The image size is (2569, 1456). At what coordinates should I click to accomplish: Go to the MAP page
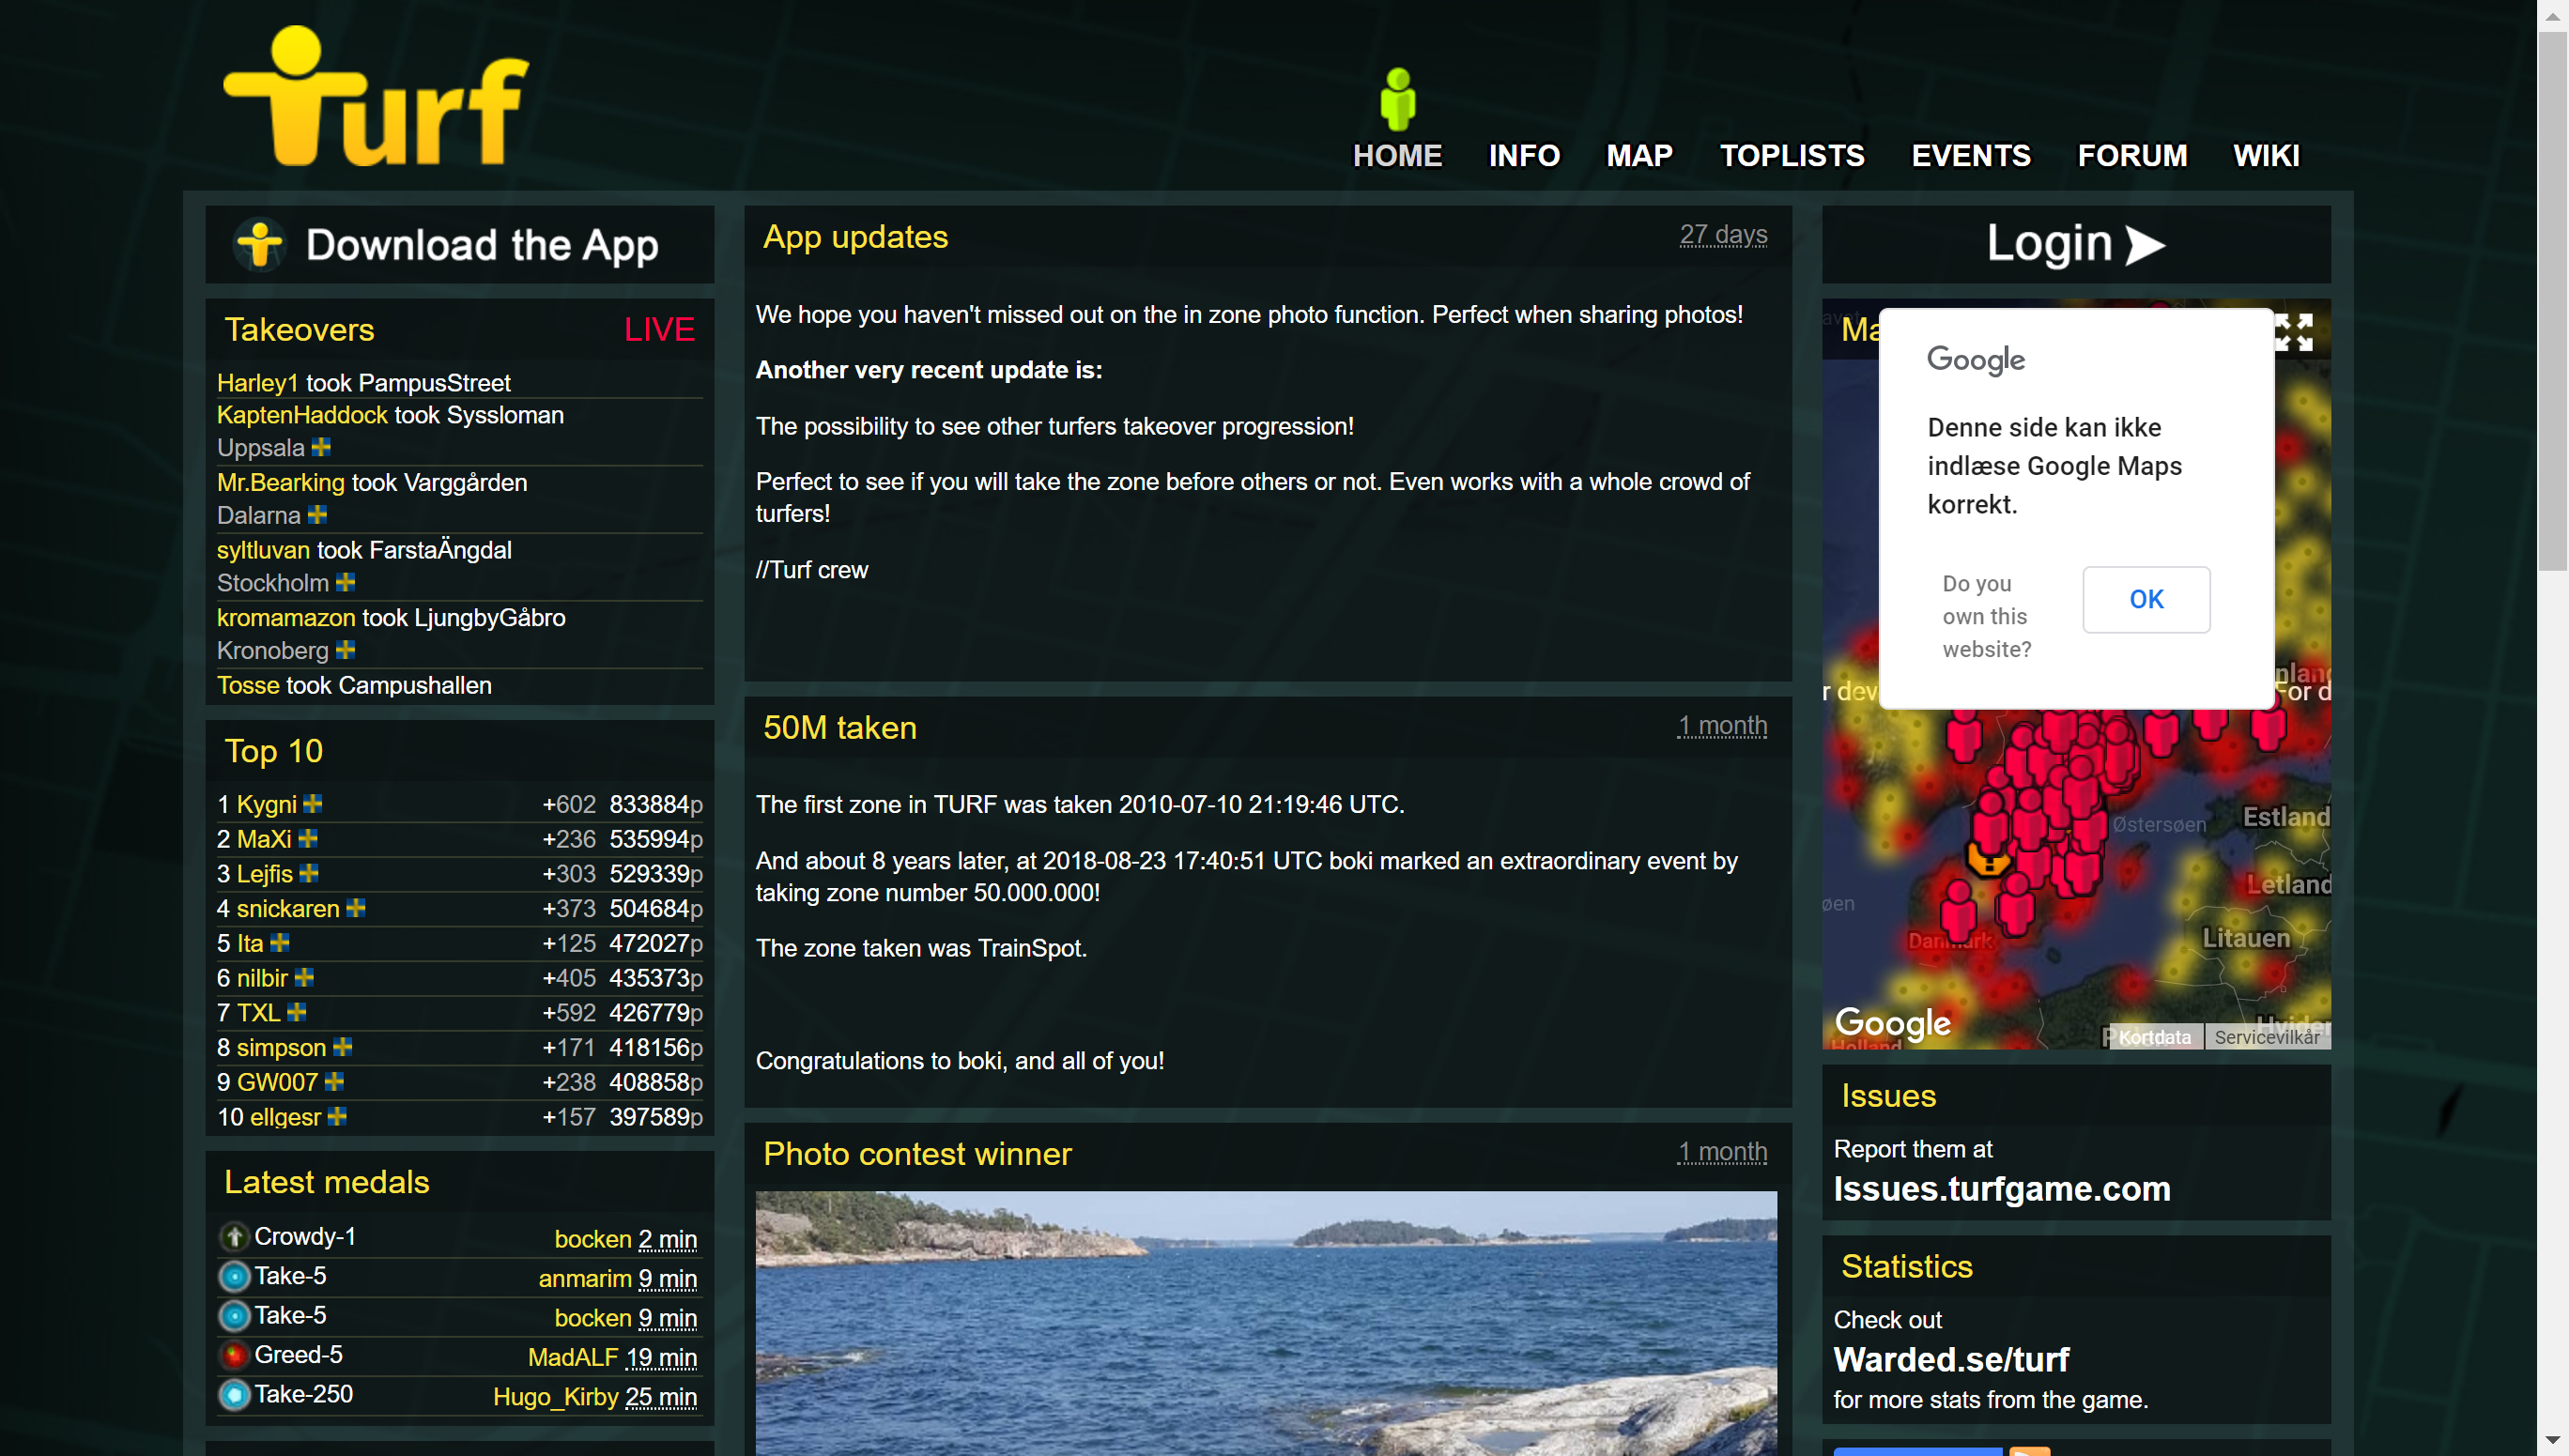pos(1639,156)
